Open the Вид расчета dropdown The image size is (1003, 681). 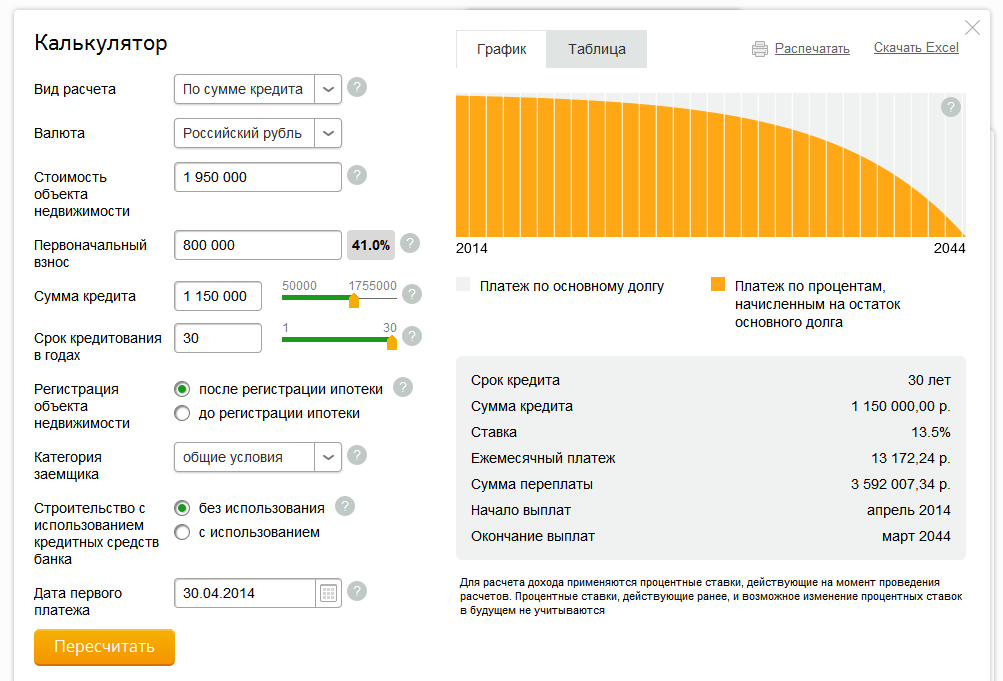328,89
